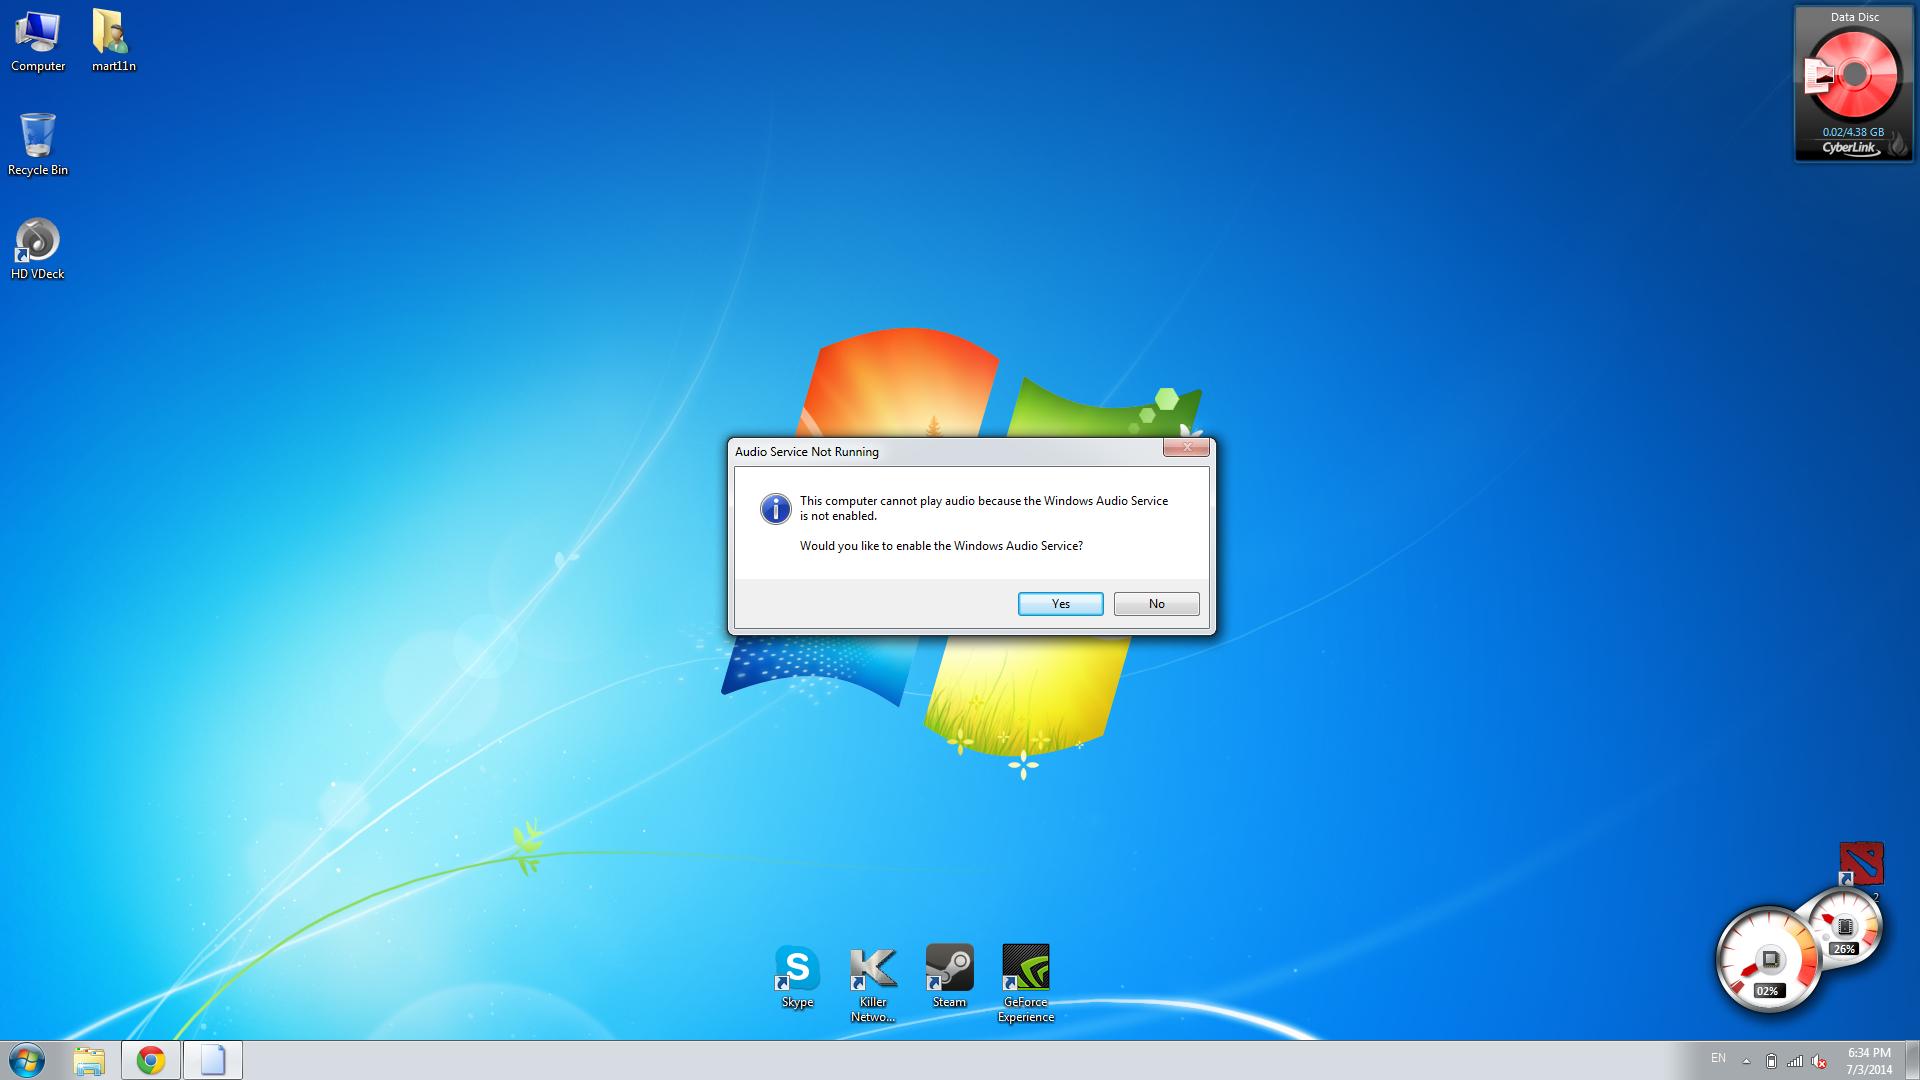This screenshot has height=1080, width=1920.
Task: Select the Steam desktop shortcut
Action: click(949, 977)
